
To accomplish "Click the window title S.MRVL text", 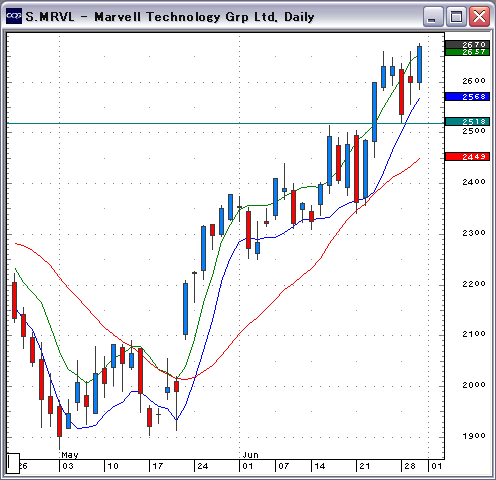I will click(x=50, y=17).
